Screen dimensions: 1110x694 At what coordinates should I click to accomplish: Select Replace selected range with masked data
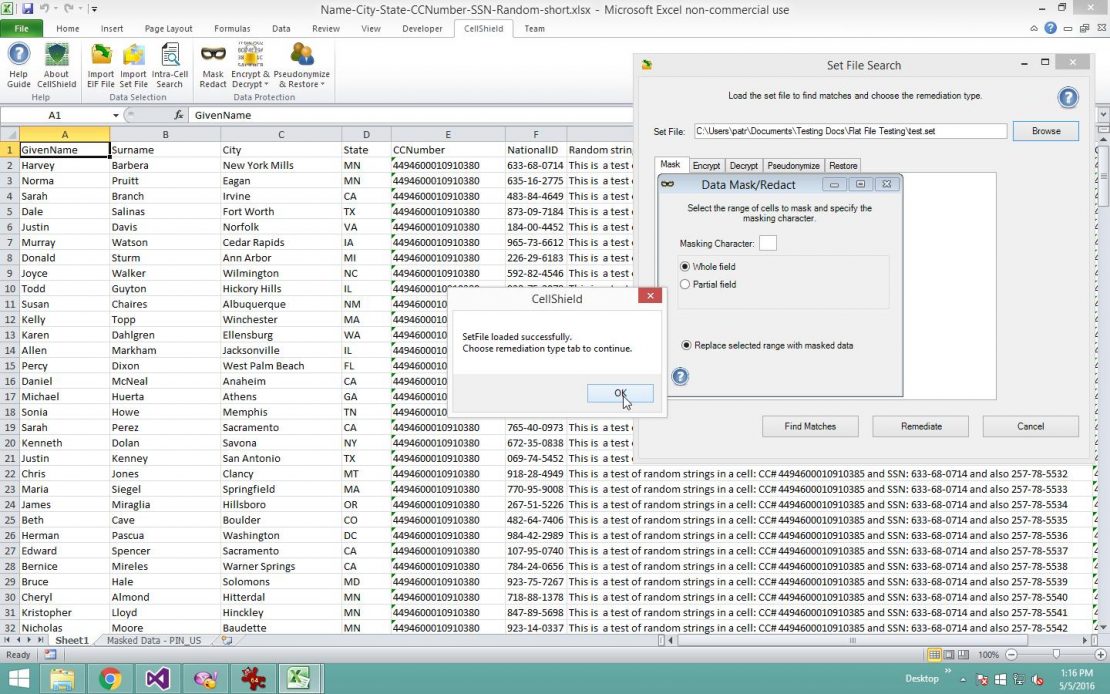(686, 345)
